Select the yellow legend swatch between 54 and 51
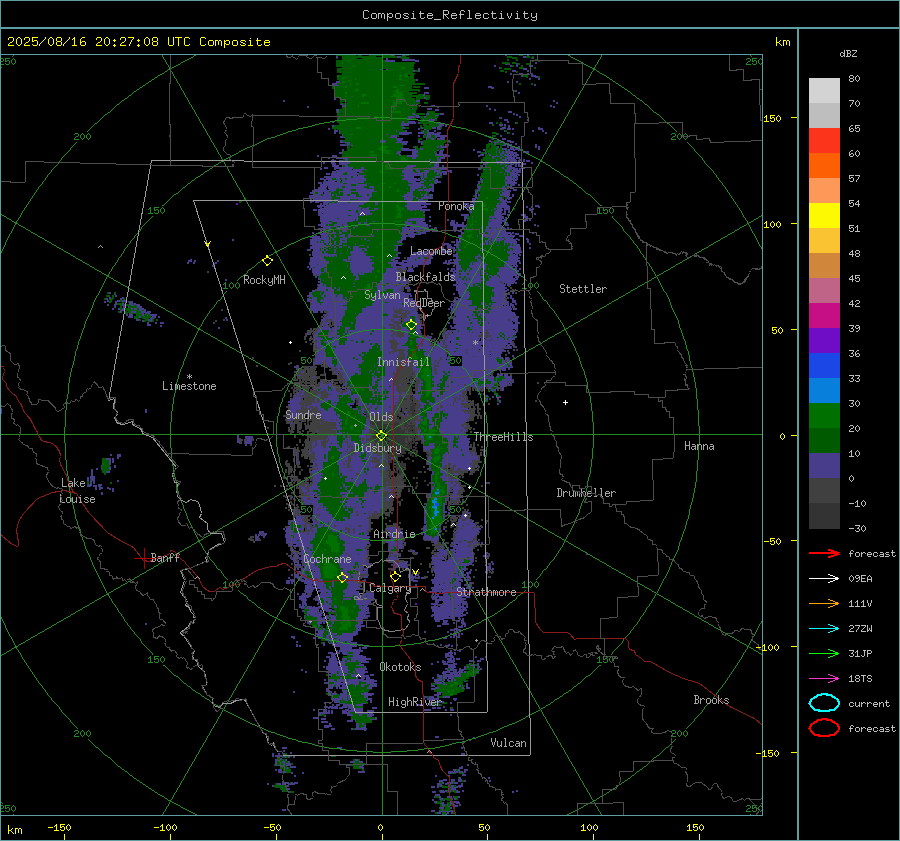 [824, 216]
